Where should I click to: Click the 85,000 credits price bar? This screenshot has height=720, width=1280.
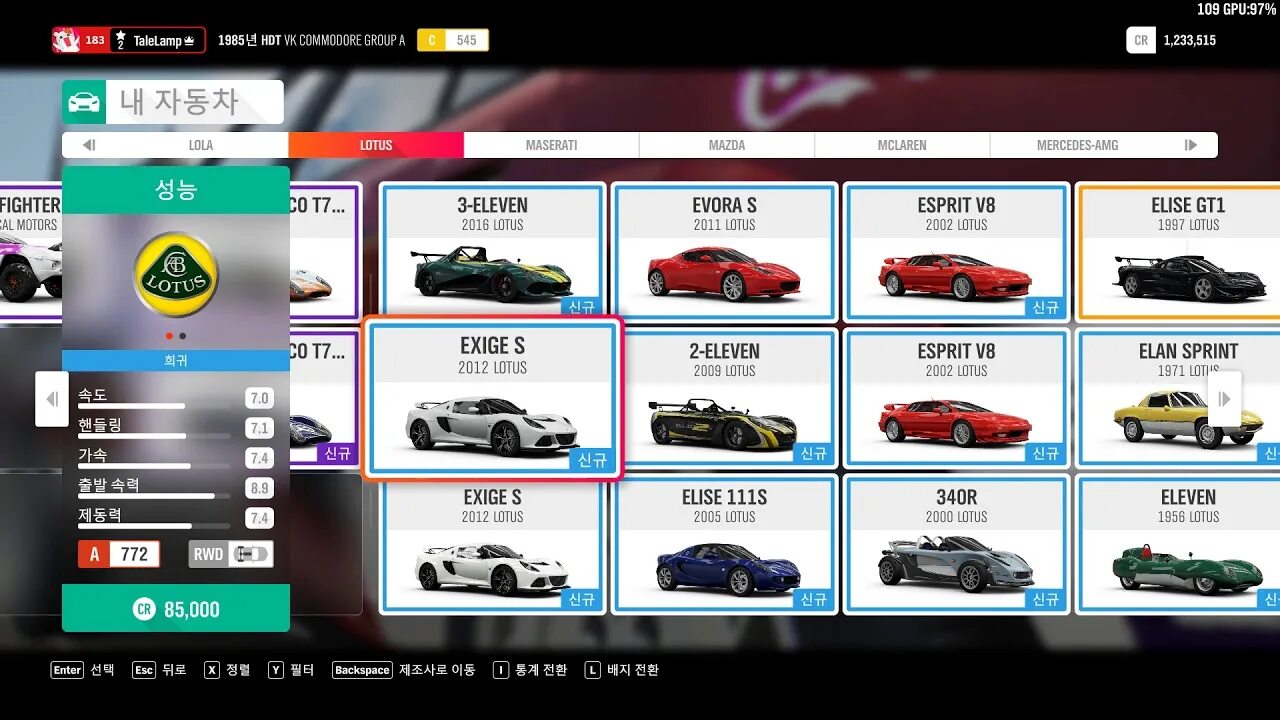176,609
